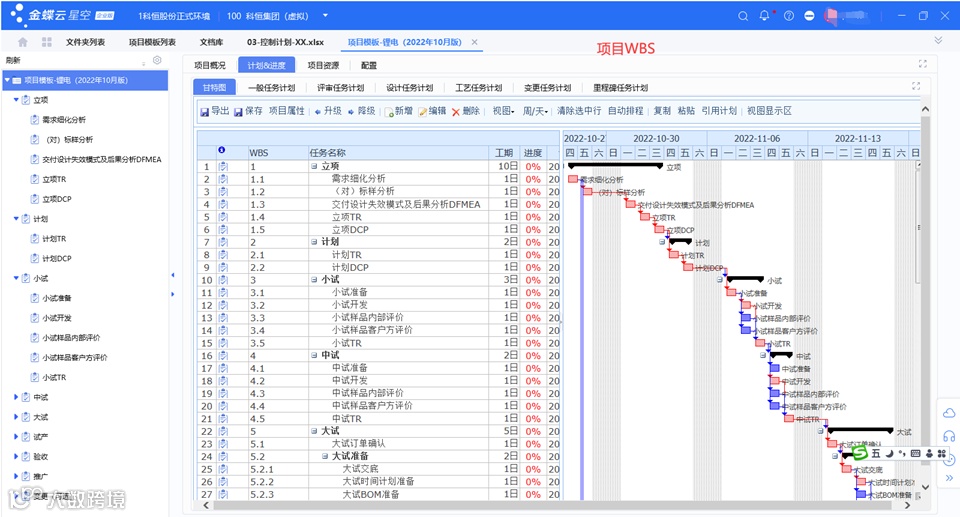
Task: Open the organization dropdown arrow
Action: pyautogui.click(x=325, y=15)
